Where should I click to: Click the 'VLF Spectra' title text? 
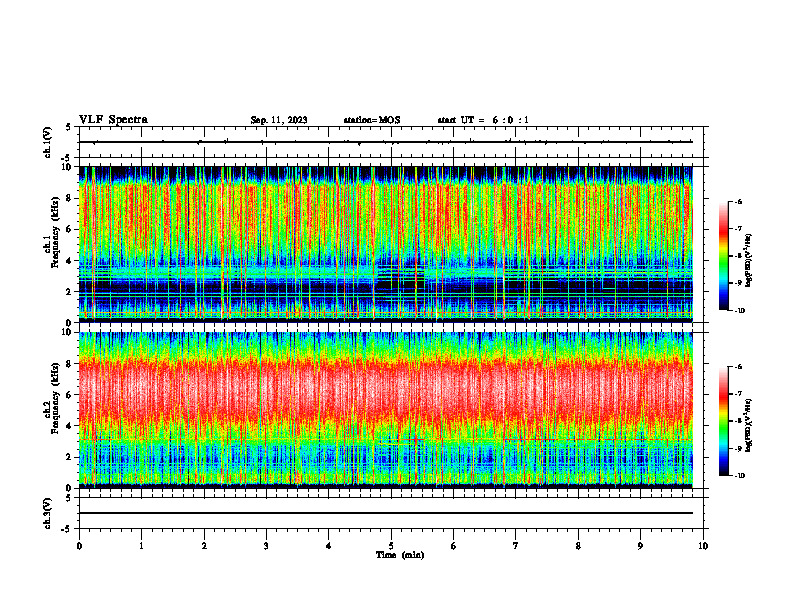point(113,120)
